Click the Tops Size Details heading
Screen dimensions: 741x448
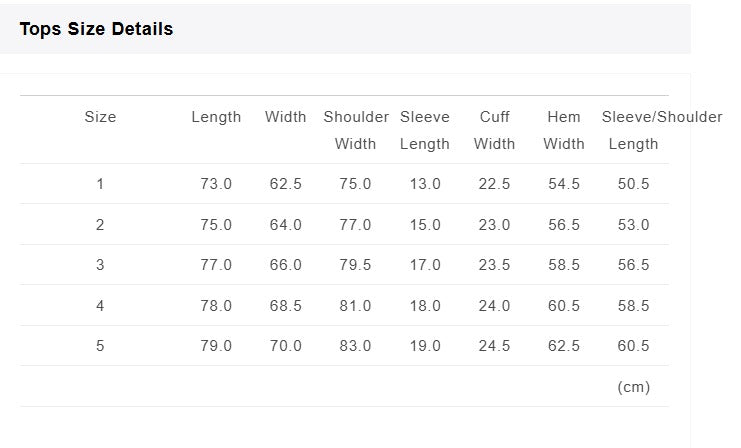pyautogui.click(x=96, y=29)
